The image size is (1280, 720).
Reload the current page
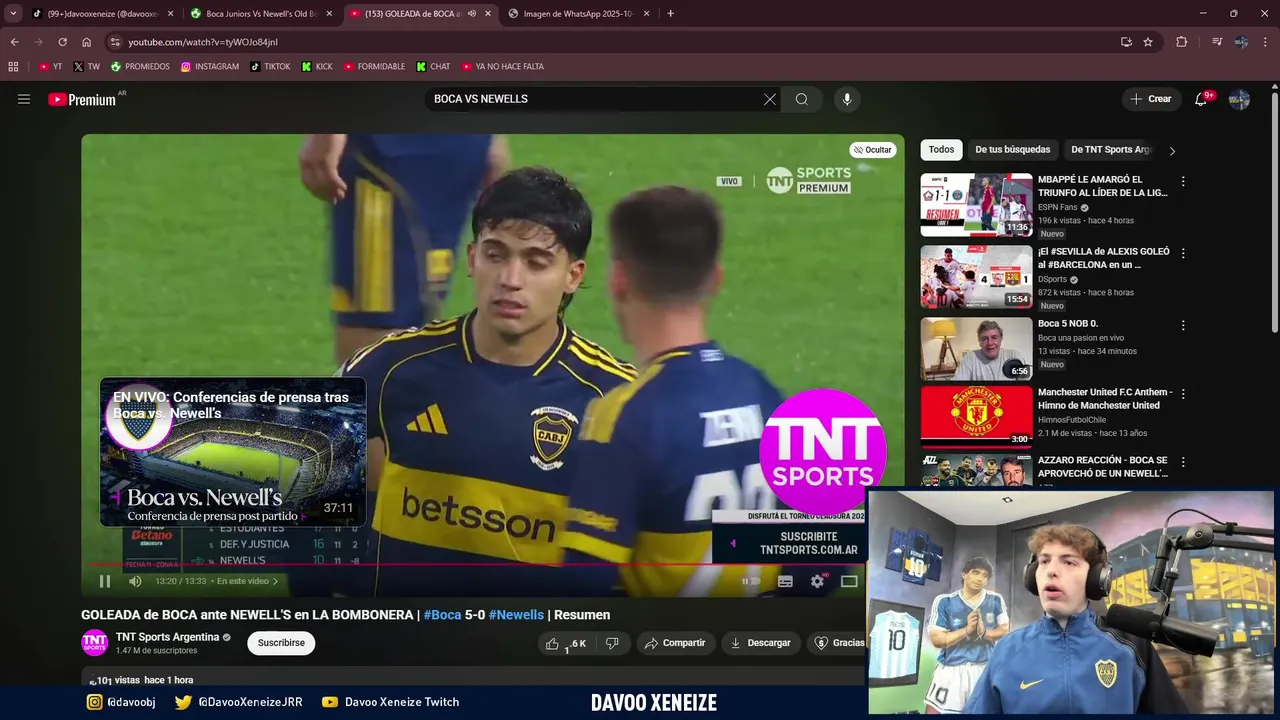point(62,42)
